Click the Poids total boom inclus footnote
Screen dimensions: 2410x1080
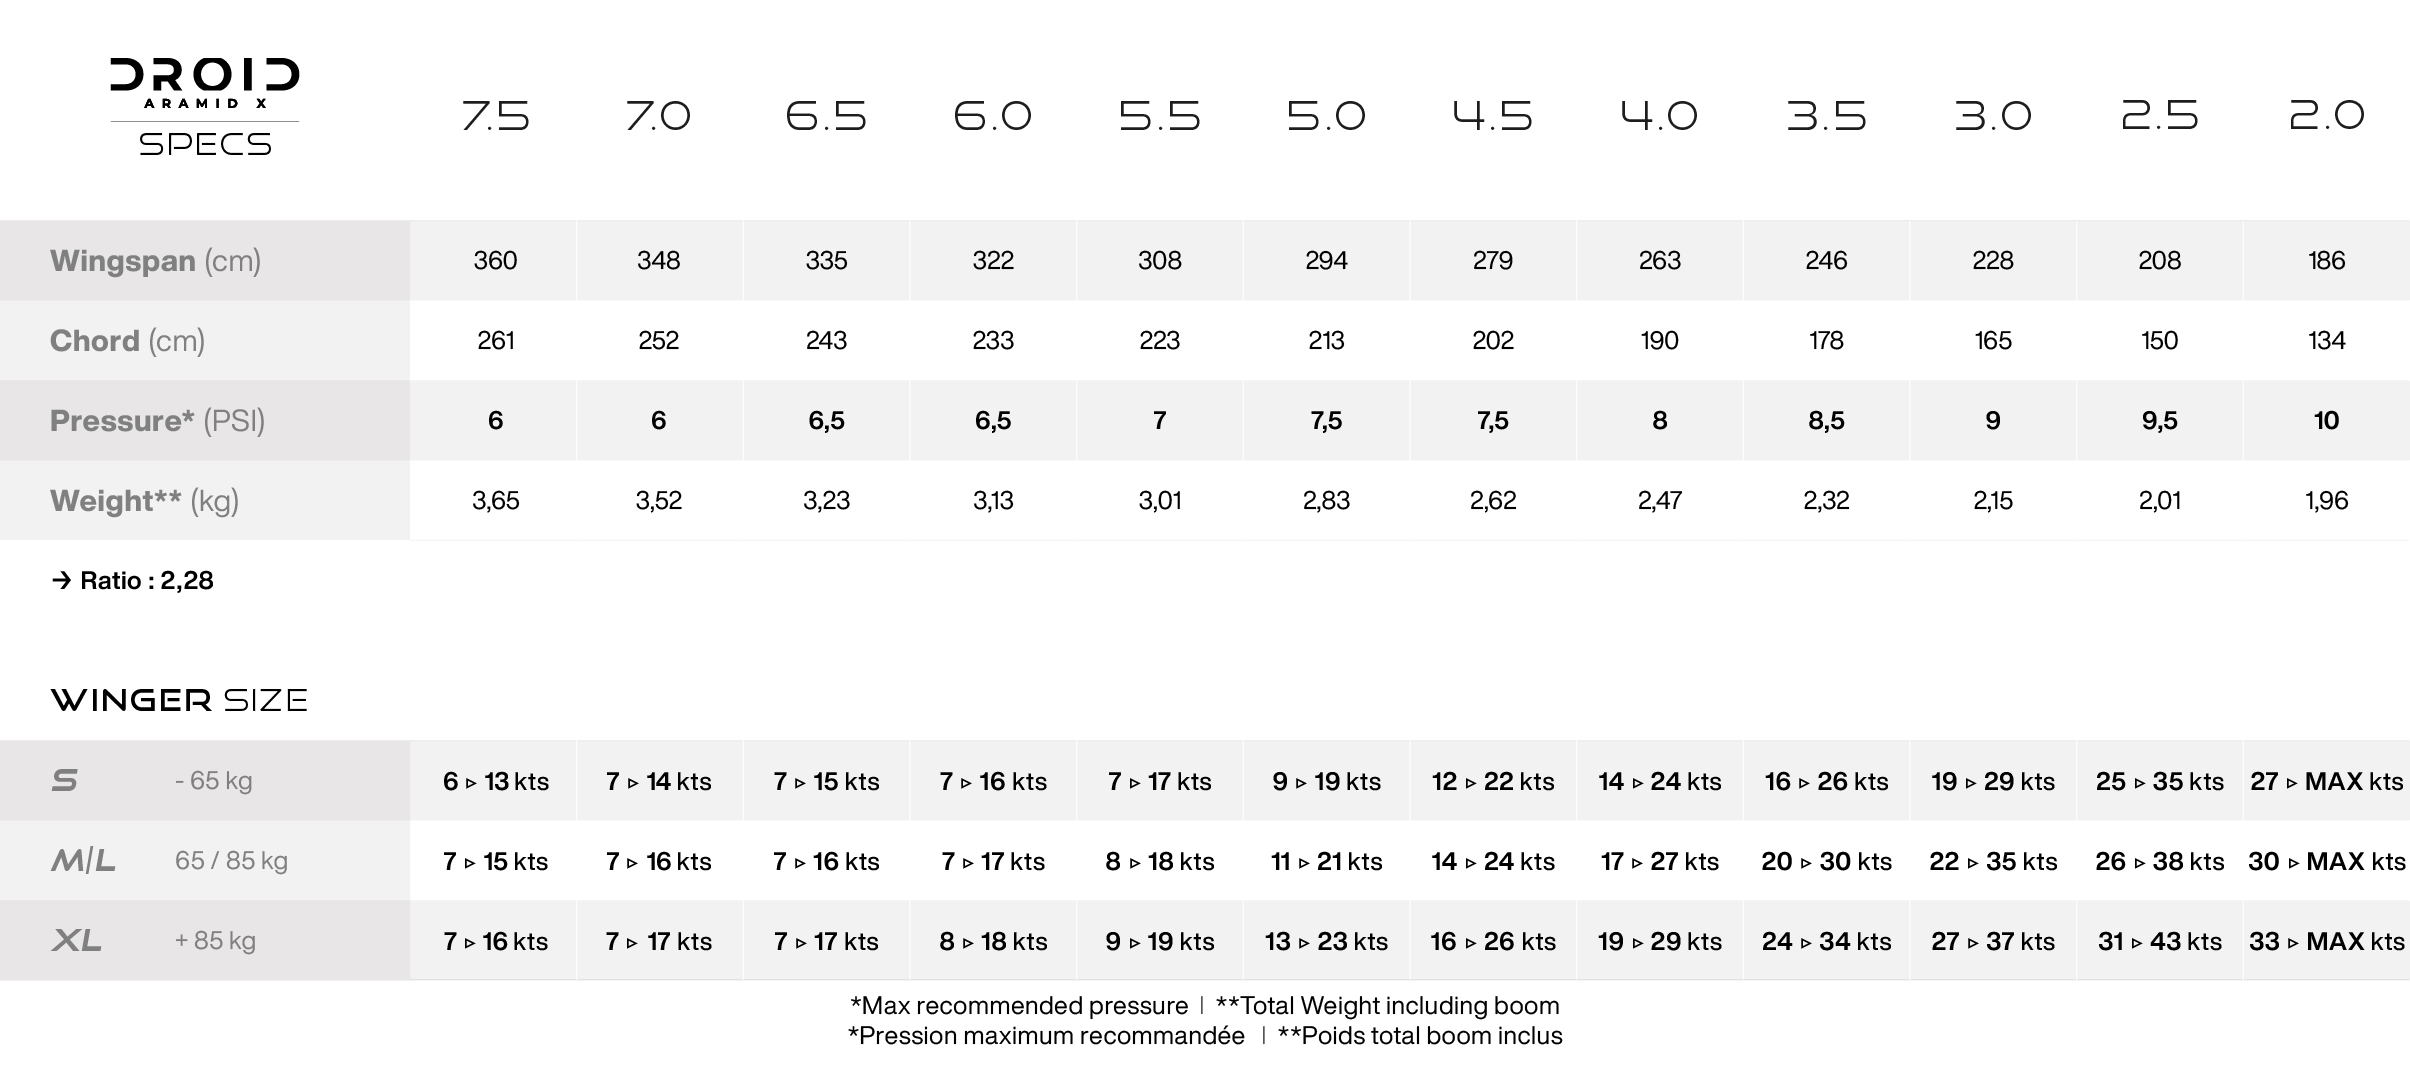pos(1420,1036)
